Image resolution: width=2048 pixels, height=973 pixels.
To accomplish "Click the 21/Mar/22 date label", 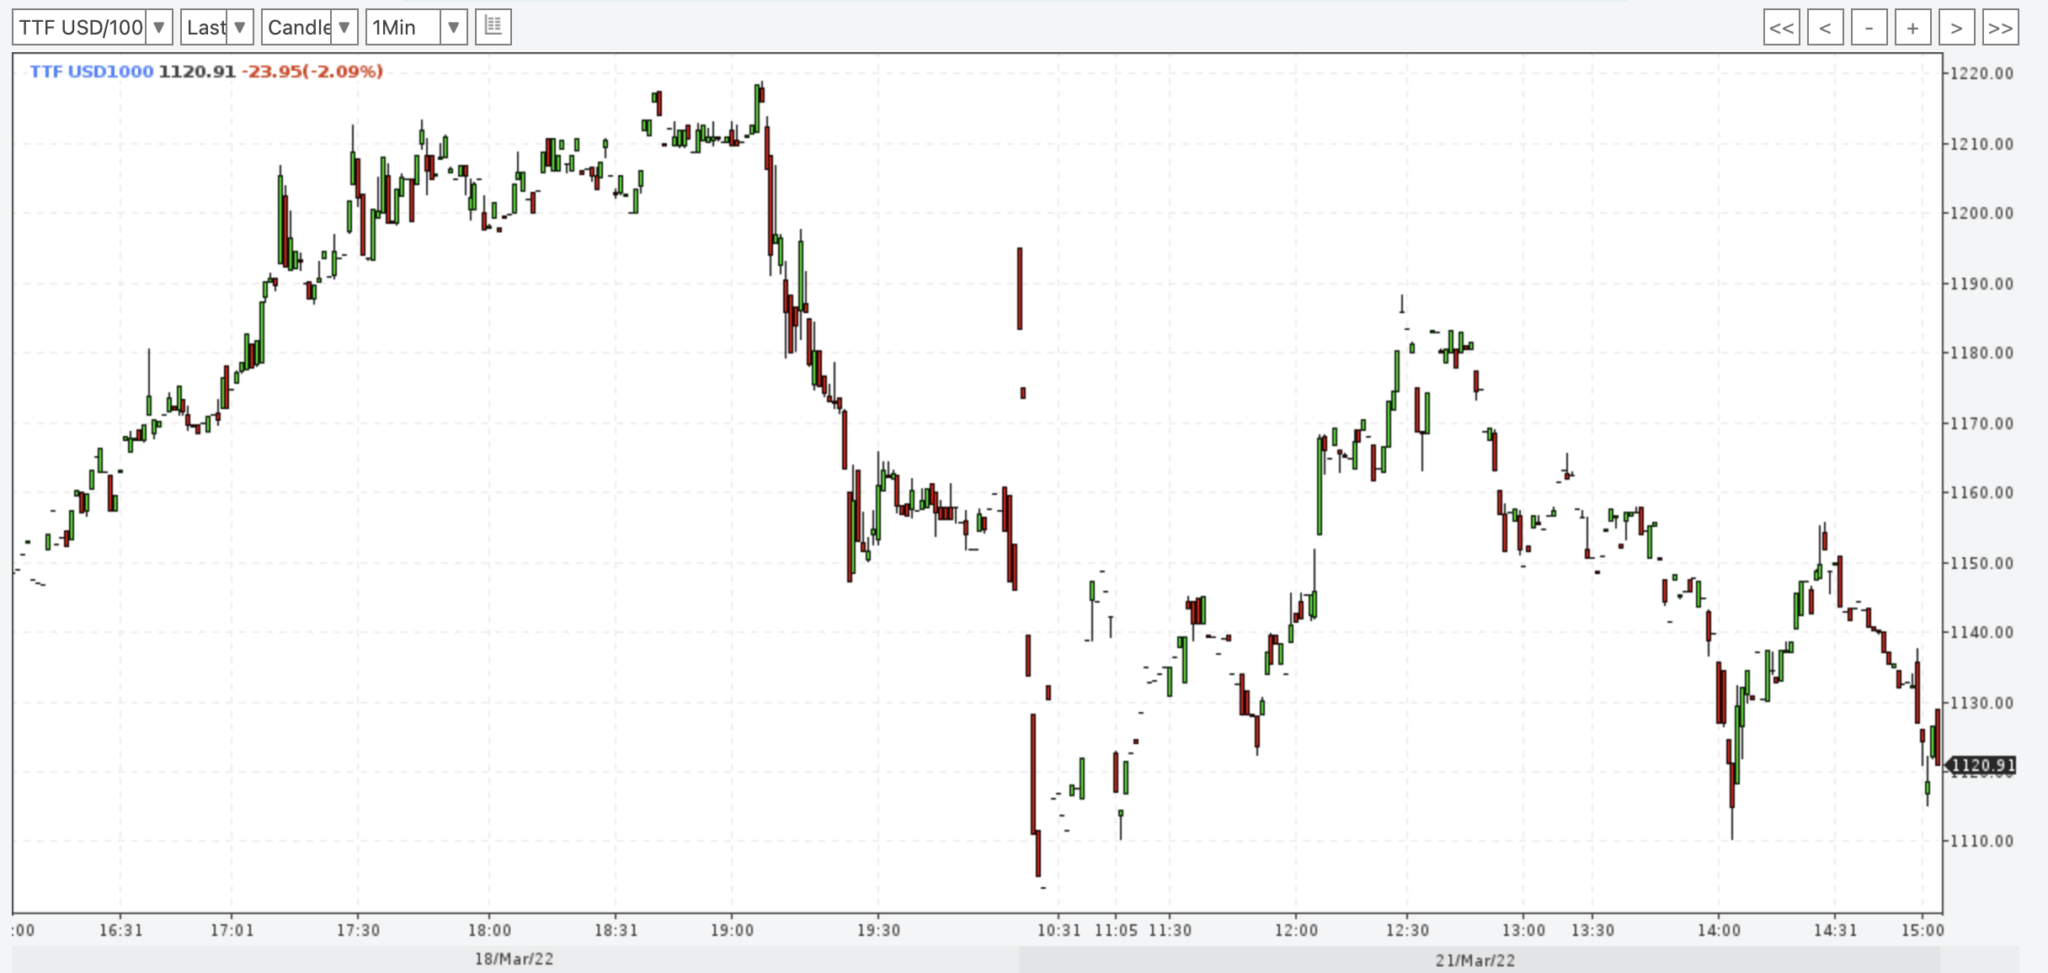I will coord(1475,960).
